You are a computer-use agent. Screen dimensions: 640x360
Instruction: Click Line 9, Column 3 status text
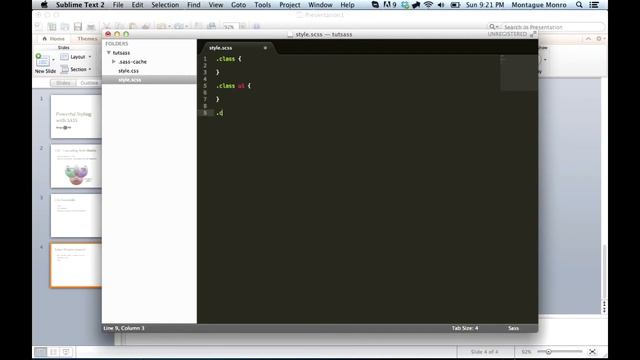click(124, 328)
